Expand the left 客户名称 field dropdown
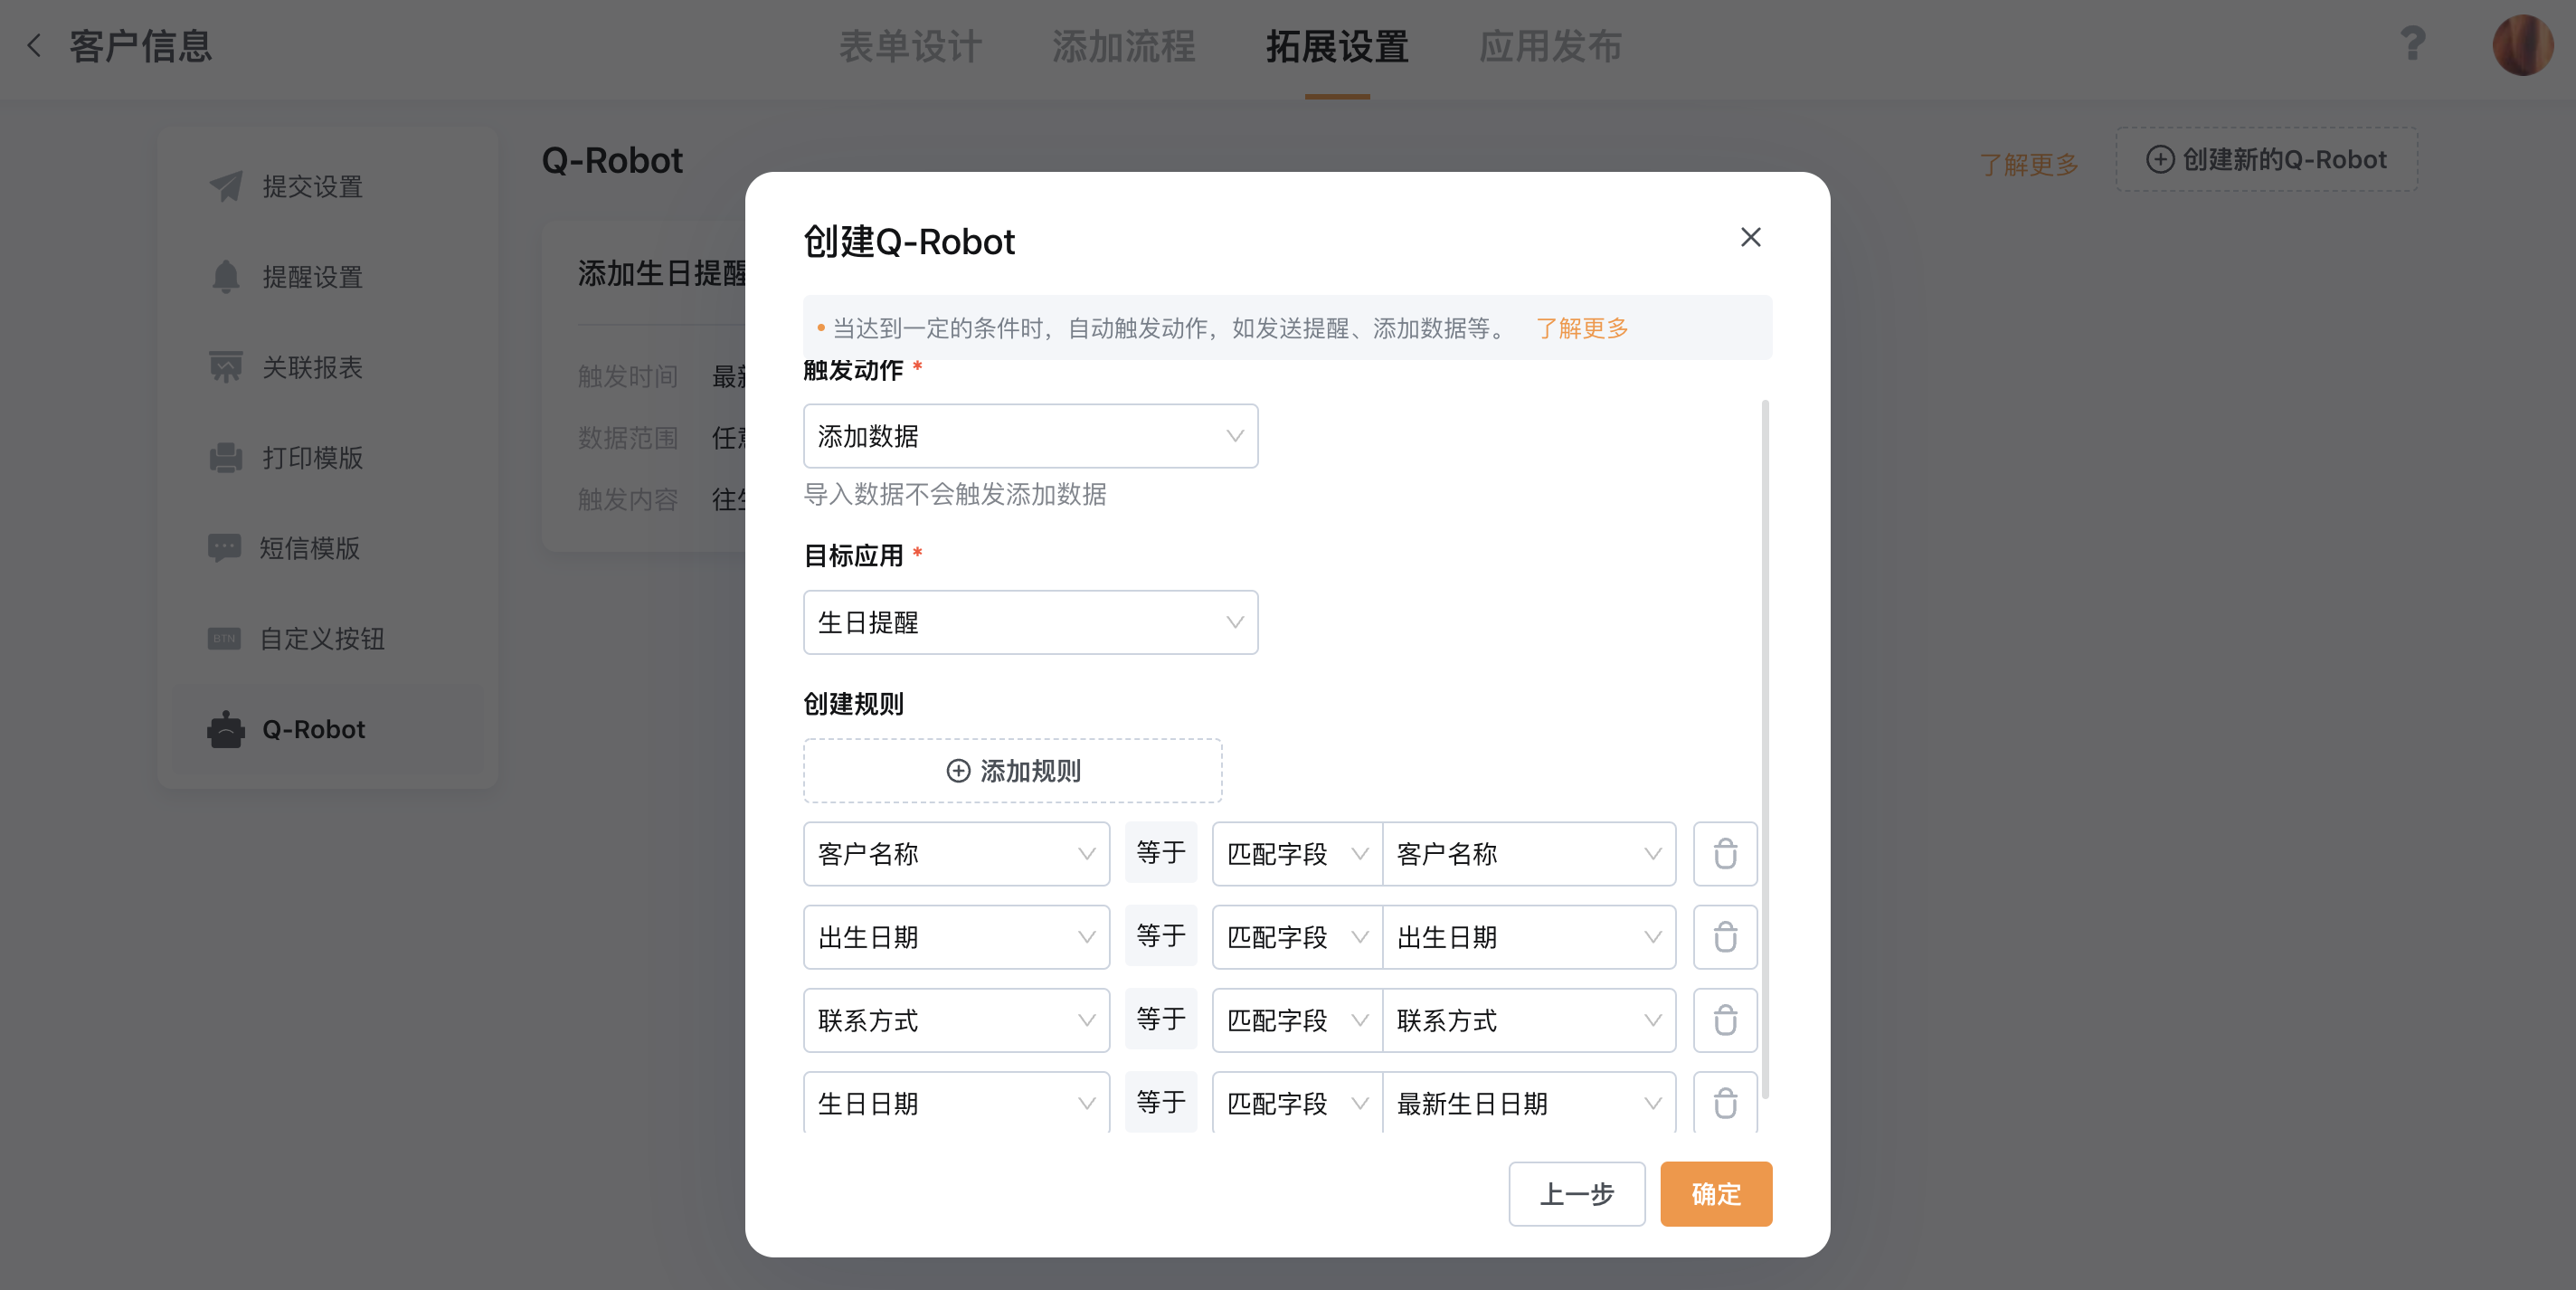The image size is (2576, 1290). coord(956,854)
